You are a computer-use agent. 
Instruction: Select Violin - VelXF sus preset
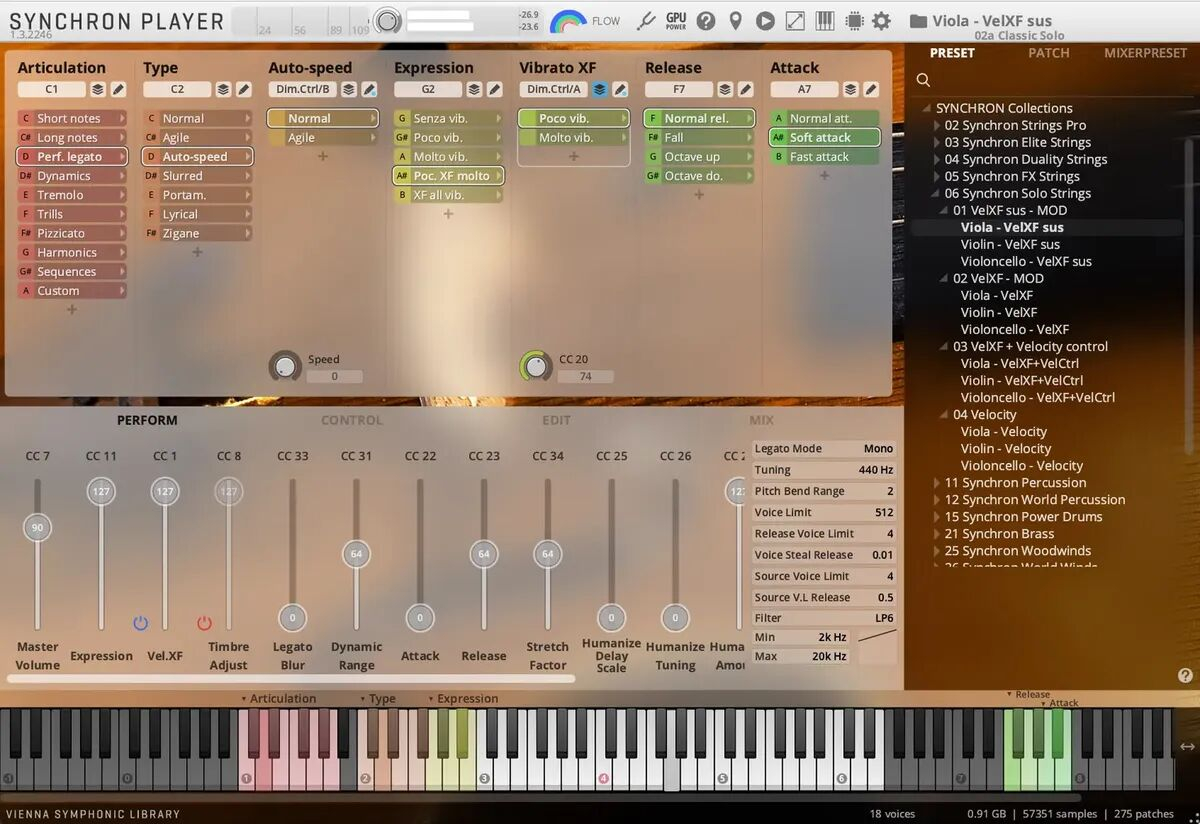click(x=1010, y=244)
